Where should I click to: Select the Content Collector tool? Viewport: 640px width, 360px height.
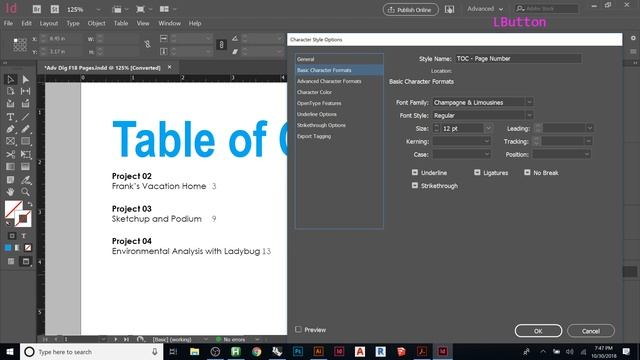click(x=11, y=104)
